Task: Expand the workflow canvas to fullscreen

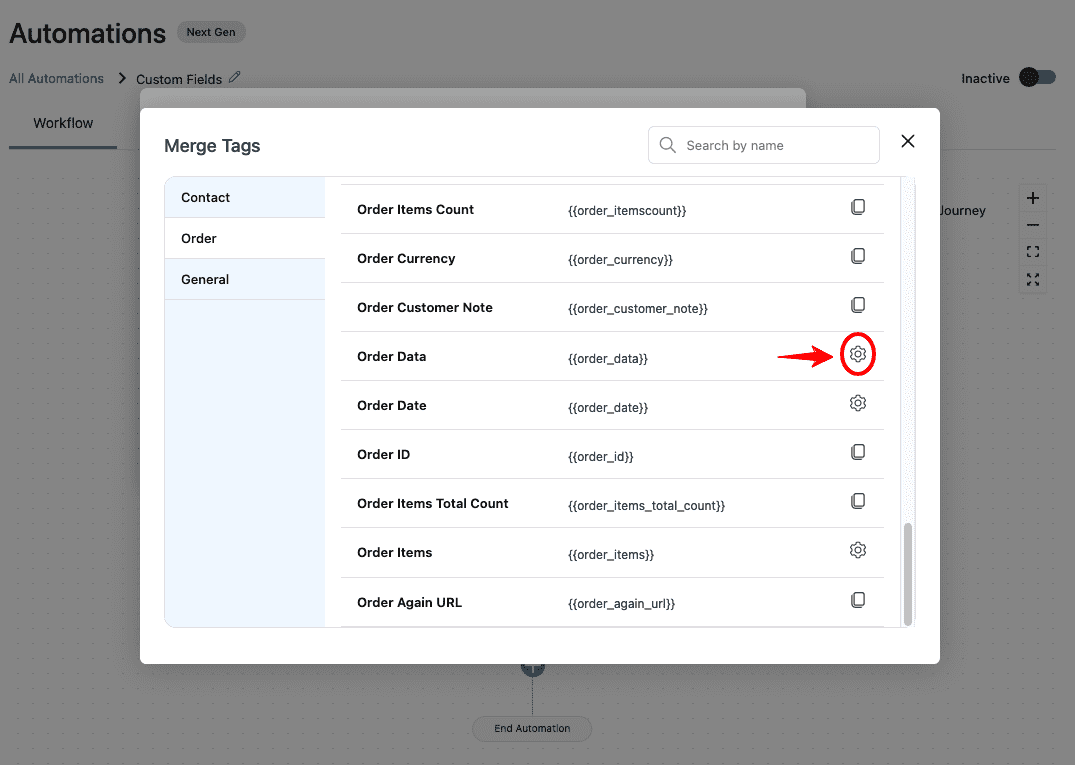Action: coord(1033,280)
